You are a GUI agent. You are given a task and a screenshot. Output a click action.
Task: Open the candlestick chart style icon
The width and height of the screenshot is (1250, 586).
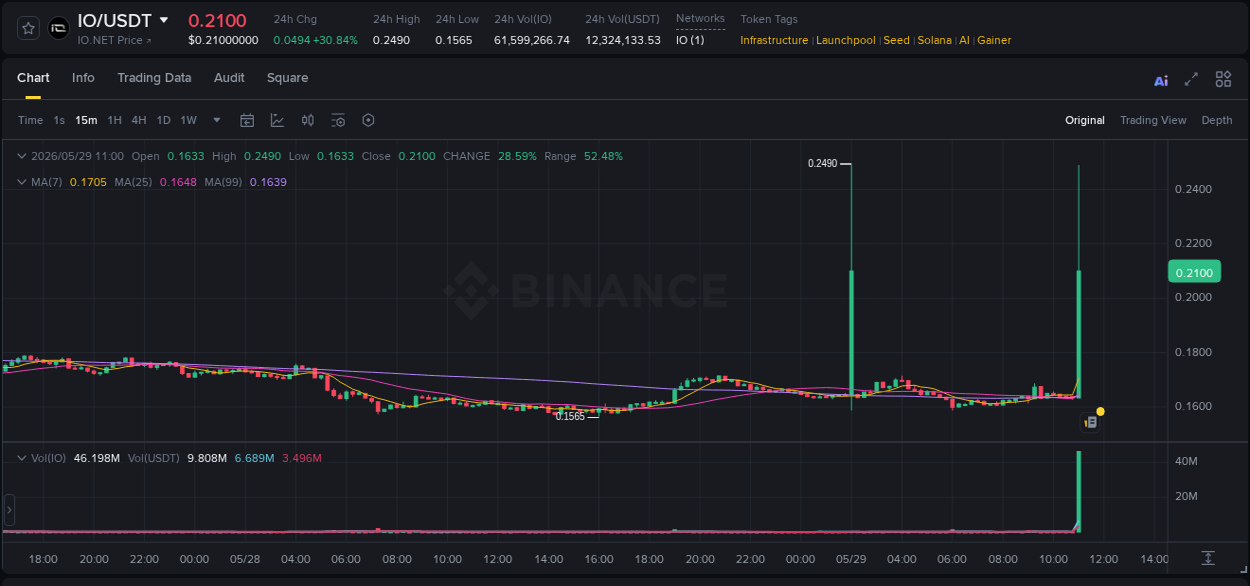(308, 120)
